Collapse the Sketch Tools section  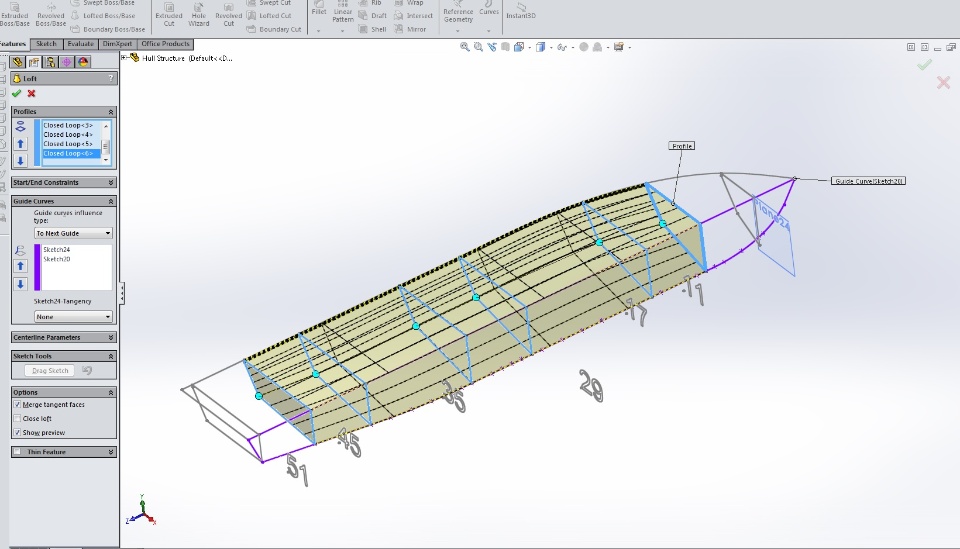tap(111, 356)
